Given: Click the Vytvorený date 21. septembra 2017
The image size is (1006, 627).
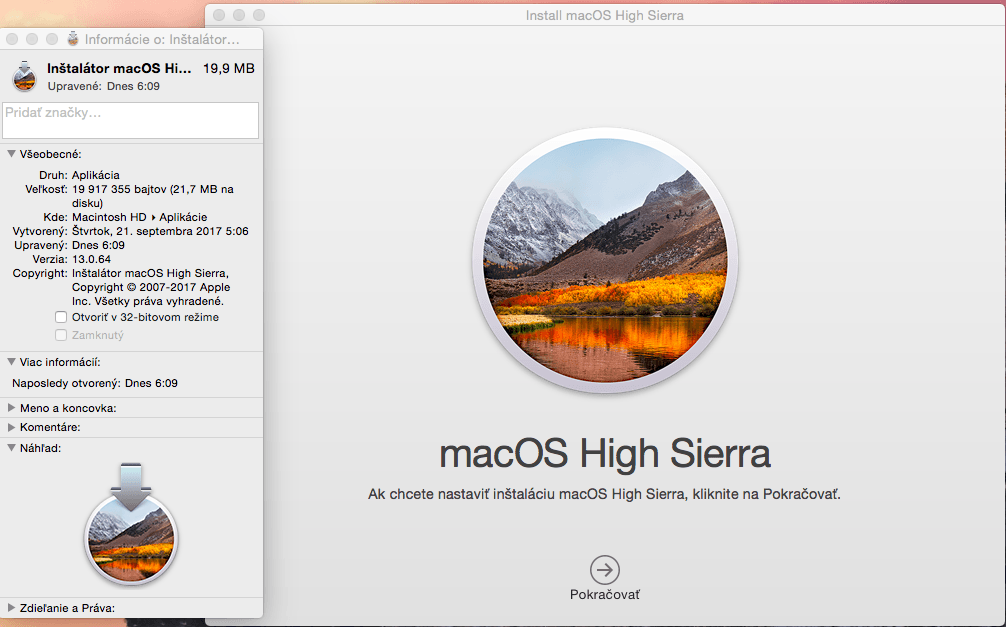Looking at the screenshot, I should [x=160, y=231].
